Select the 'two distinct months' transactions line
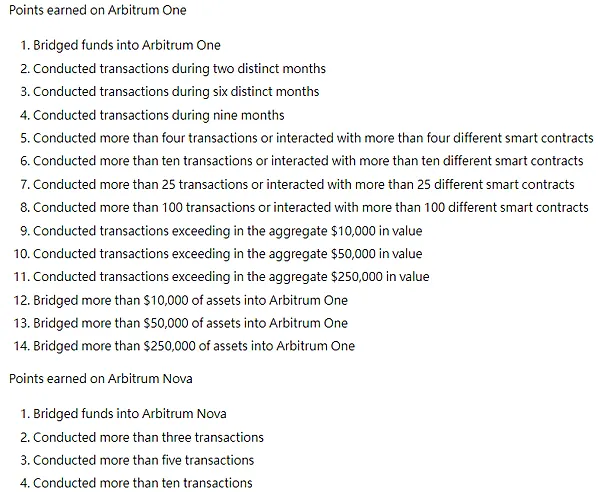Image resolution: width=600 pixels, height=492 pixels. (x=179, y=68)
